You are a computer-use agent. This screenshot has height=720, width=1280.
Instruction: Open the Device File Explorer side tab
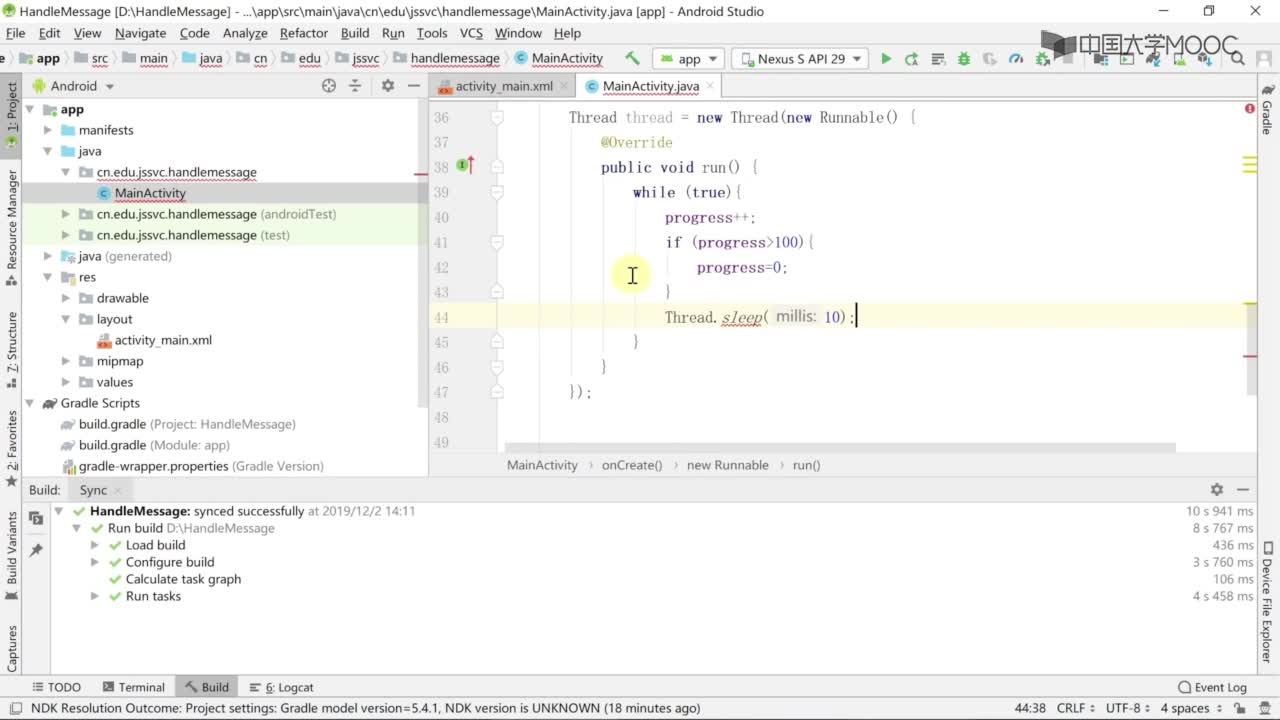click(x=1267, y=600)
